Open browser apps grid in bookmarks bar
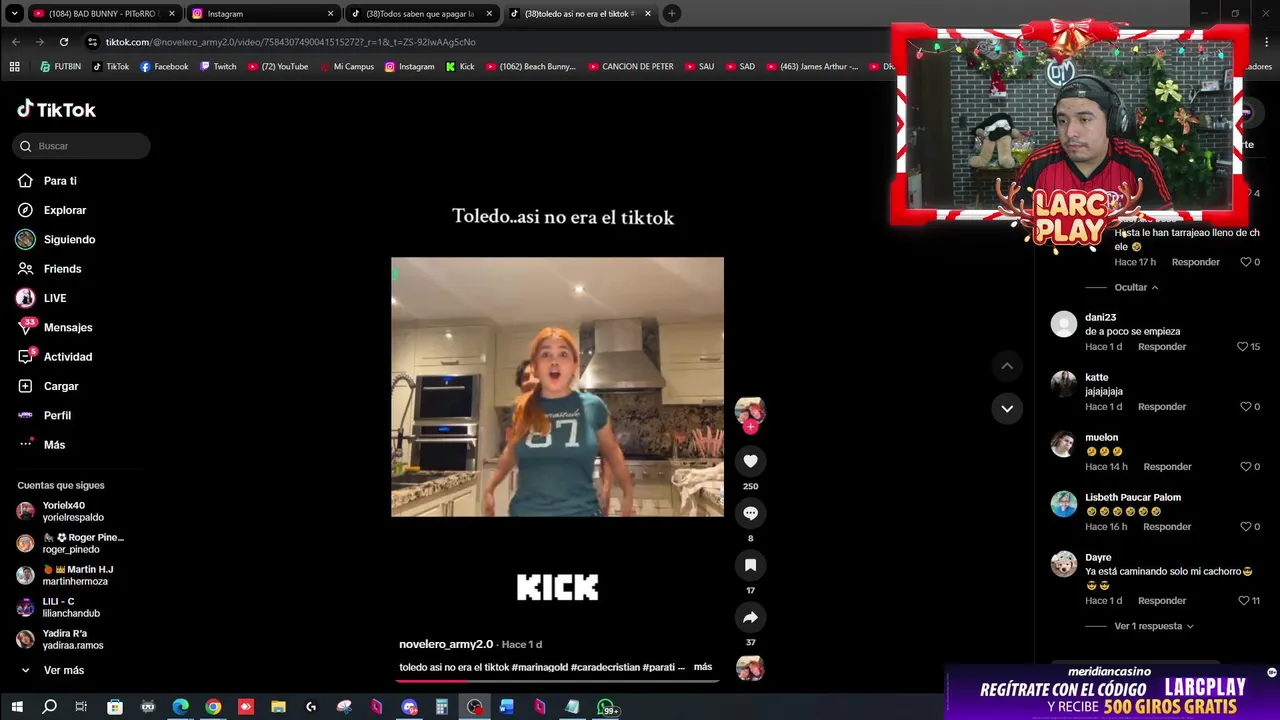Image resolution: width=1280 pixels, height=720 pixels. [x=14, y=67]
